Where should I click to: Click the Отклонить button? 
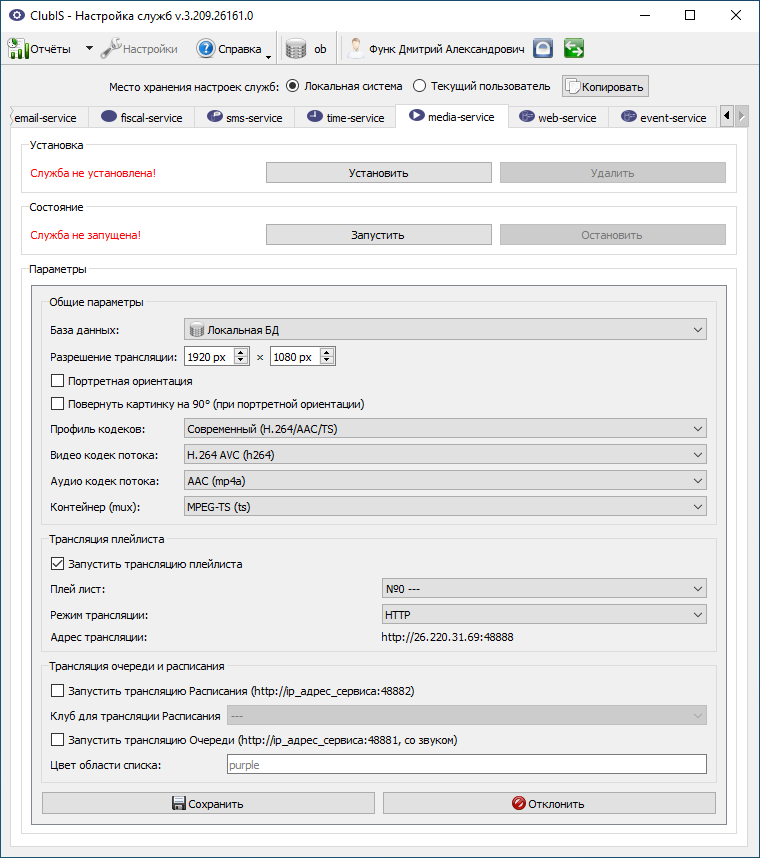pos(549,803)
